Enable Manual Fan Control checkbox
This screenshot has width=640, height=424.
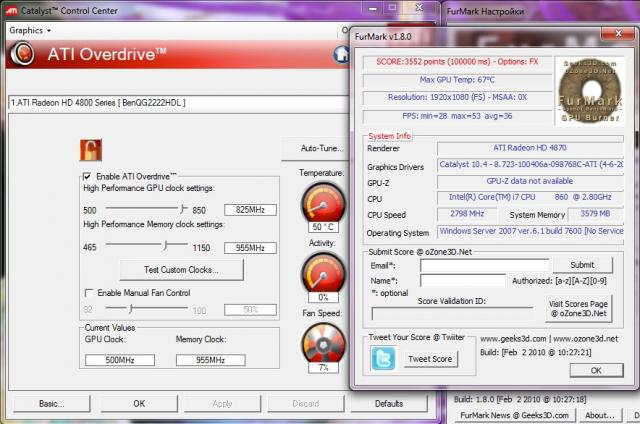click(89, 293)
